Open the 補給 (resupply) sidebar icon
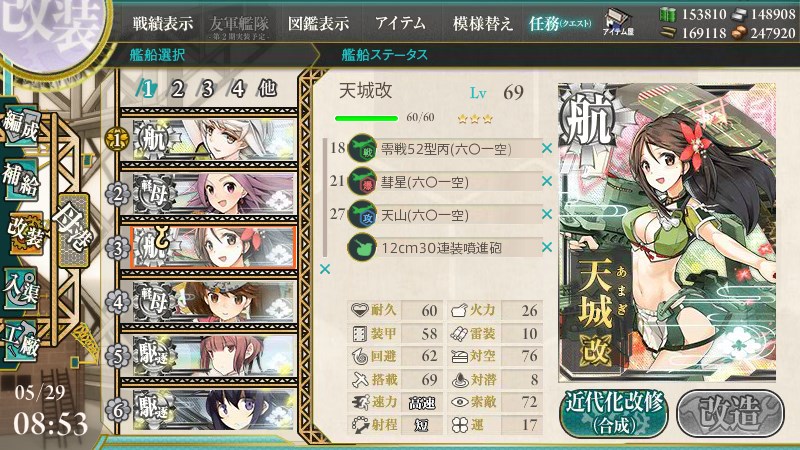 click(20, 180)
